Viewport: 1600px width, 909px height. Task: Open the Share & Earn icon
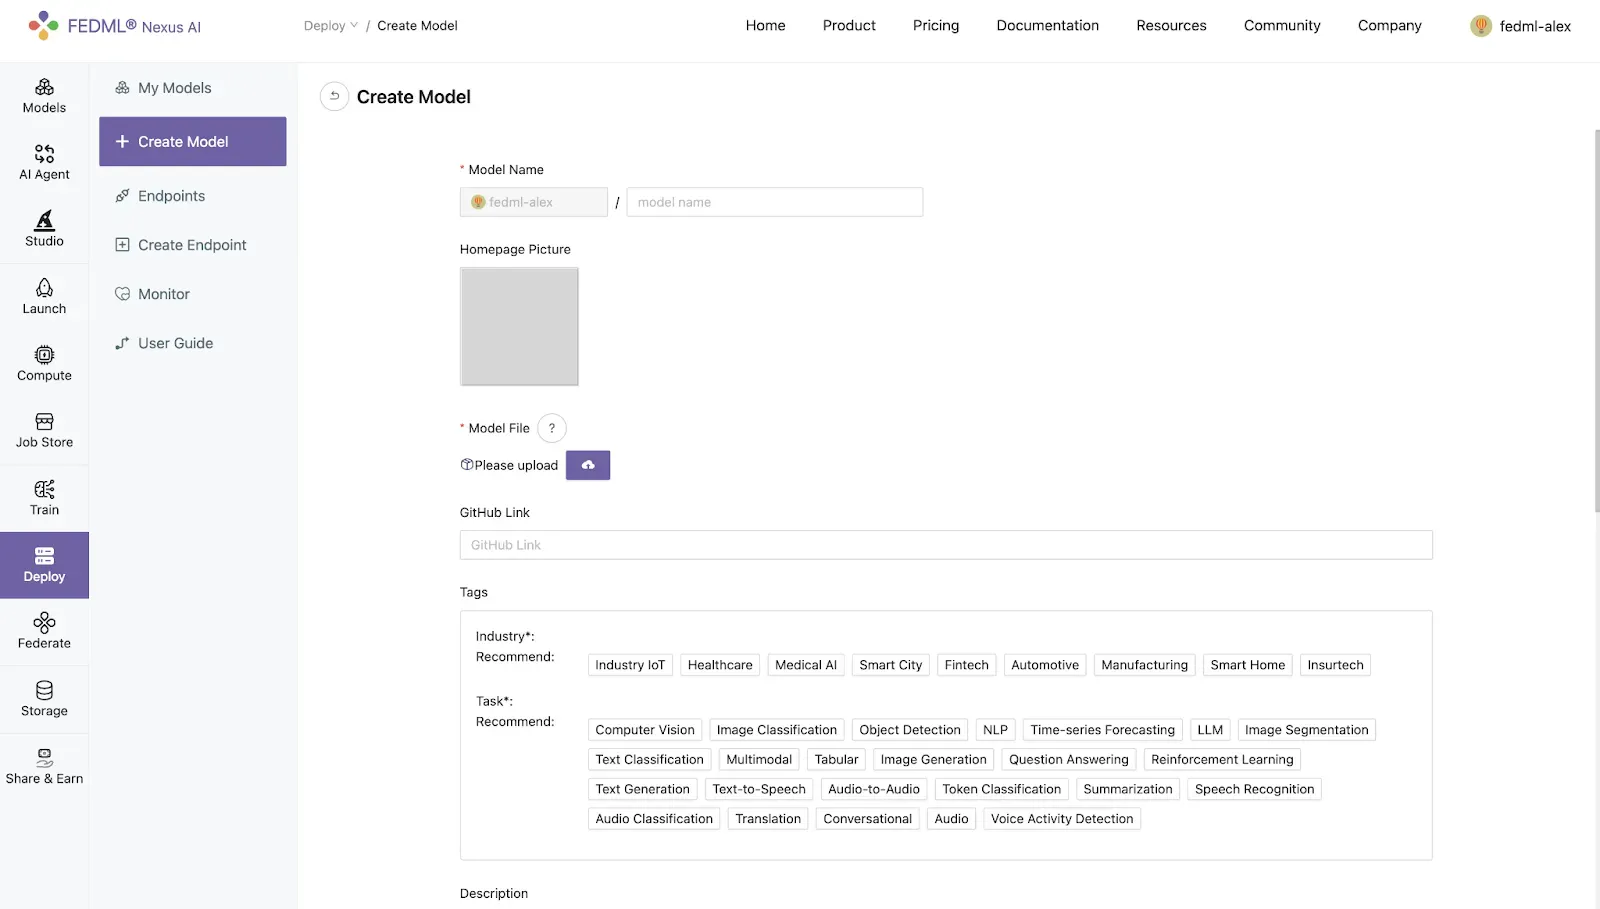[44, 758]
